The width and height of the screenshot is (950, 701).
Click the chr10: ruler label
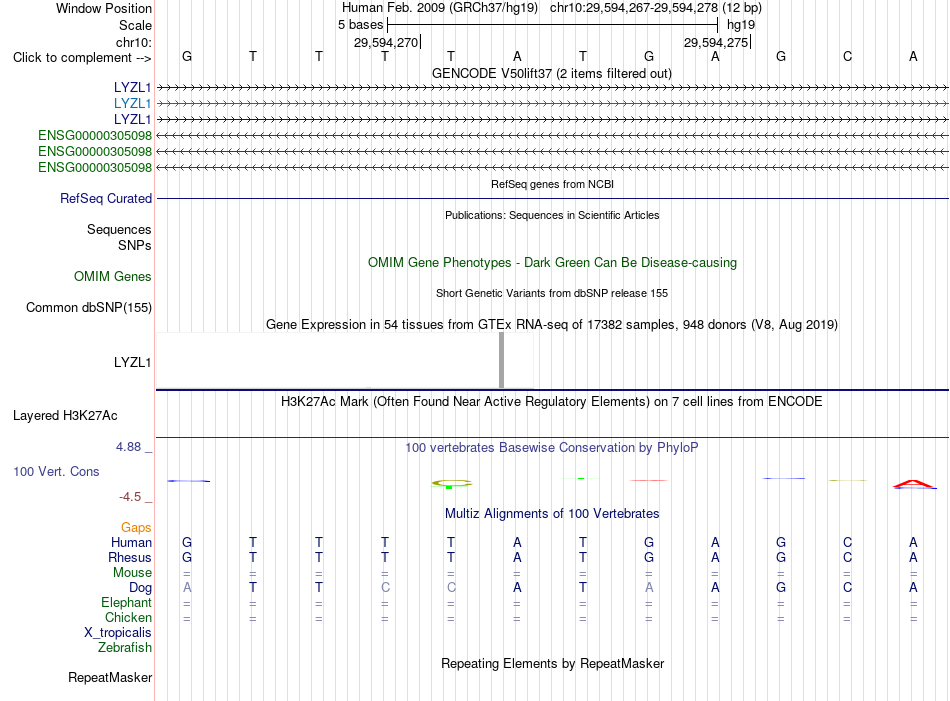point(134,42)
